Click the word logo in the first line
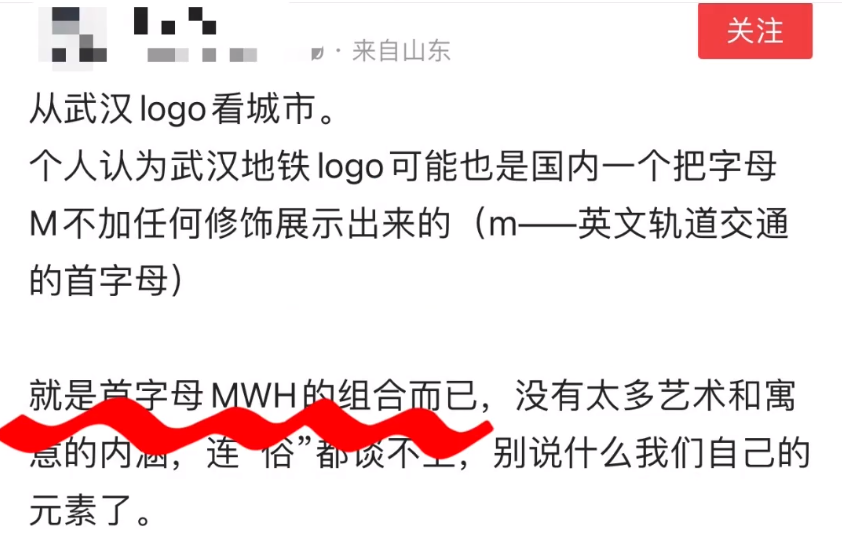Viewport: 842px width, 553px height. (173, 111)
